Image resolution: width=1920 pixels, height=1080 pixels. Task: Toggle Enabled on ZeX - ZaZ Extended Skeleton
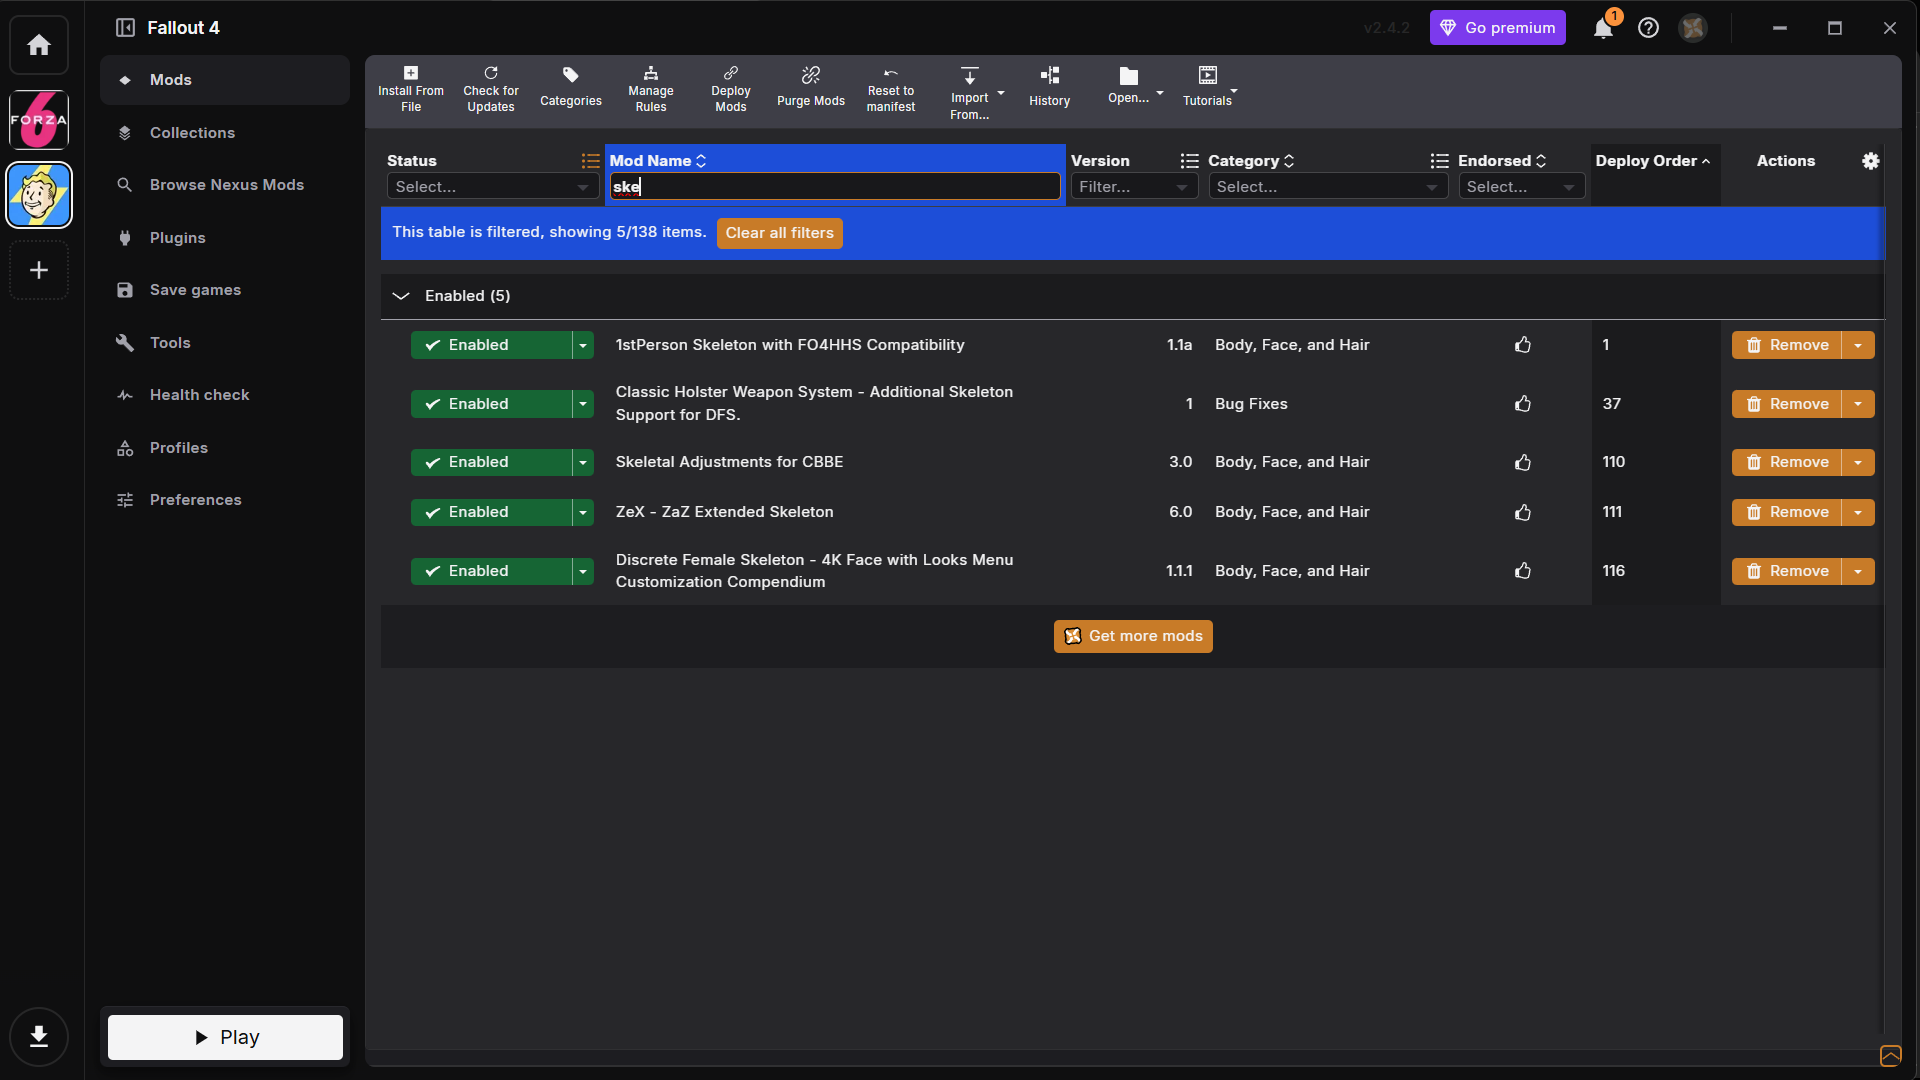point(491,512)
